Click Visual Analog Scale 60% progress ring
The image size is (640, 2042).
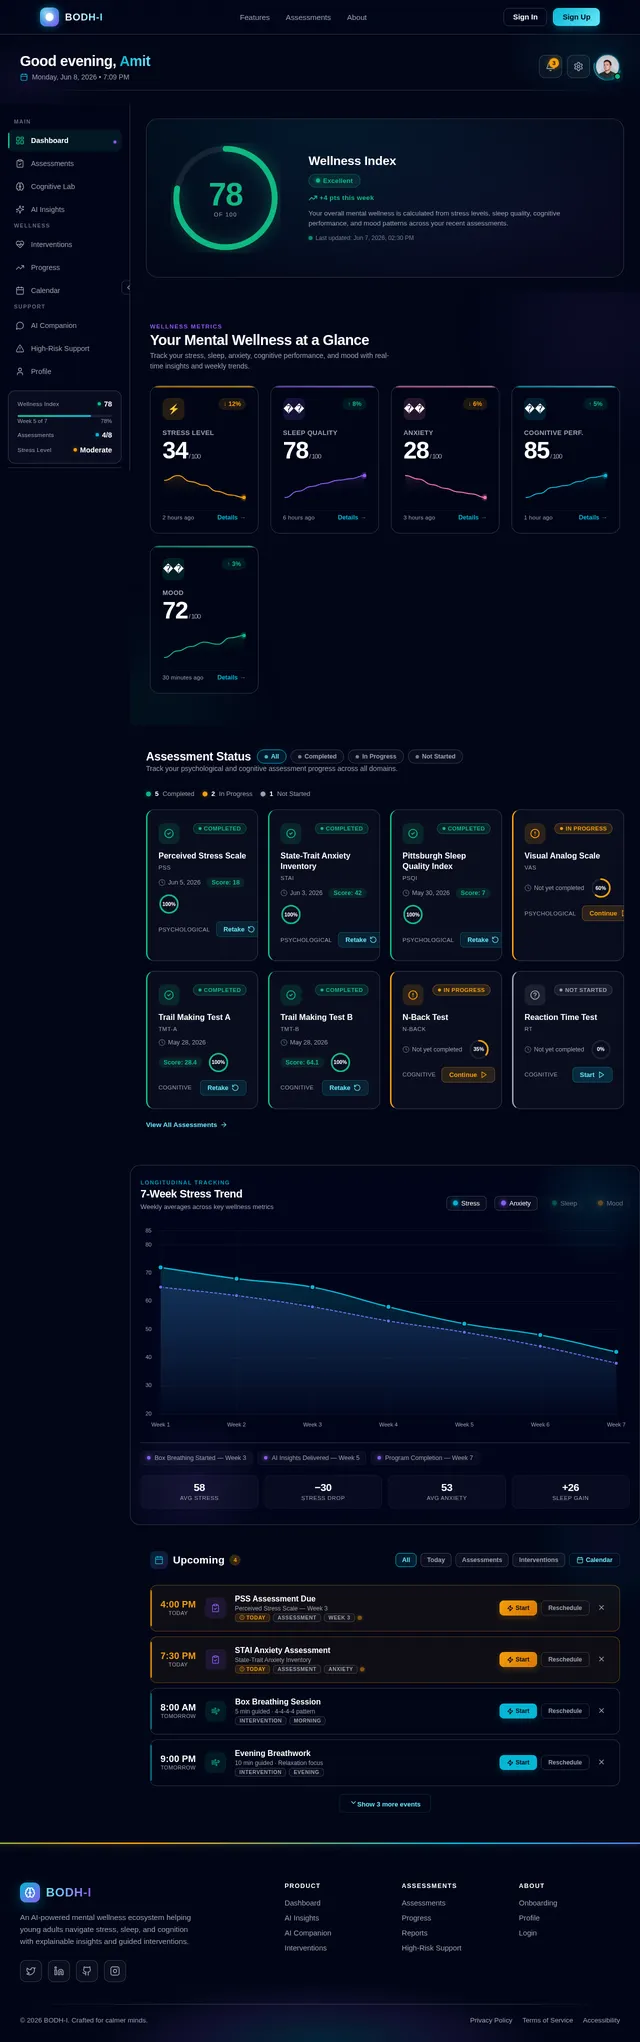click(x=601, y=888)
